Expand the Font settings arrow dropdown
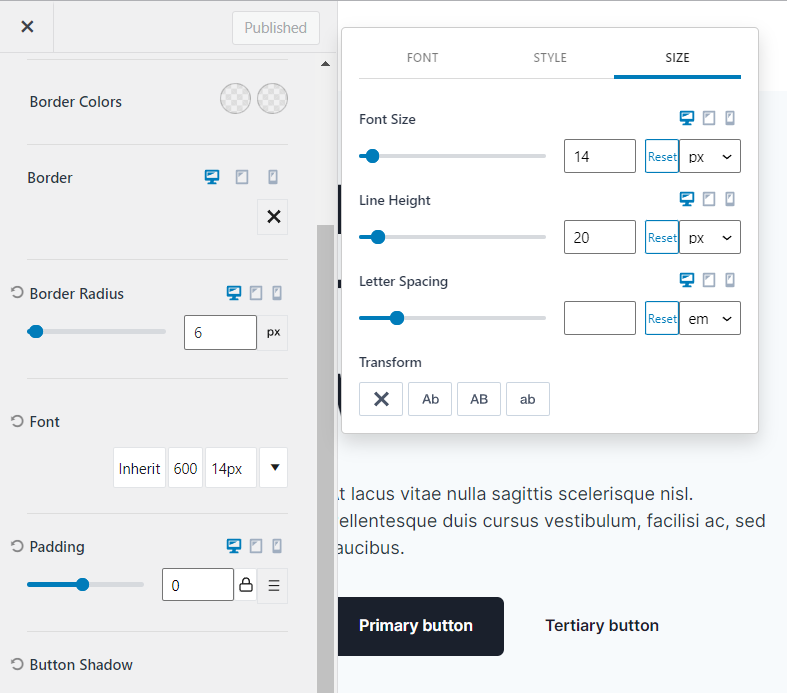The height and width of the screenshot is (693, 787). (x=274, y=468)
